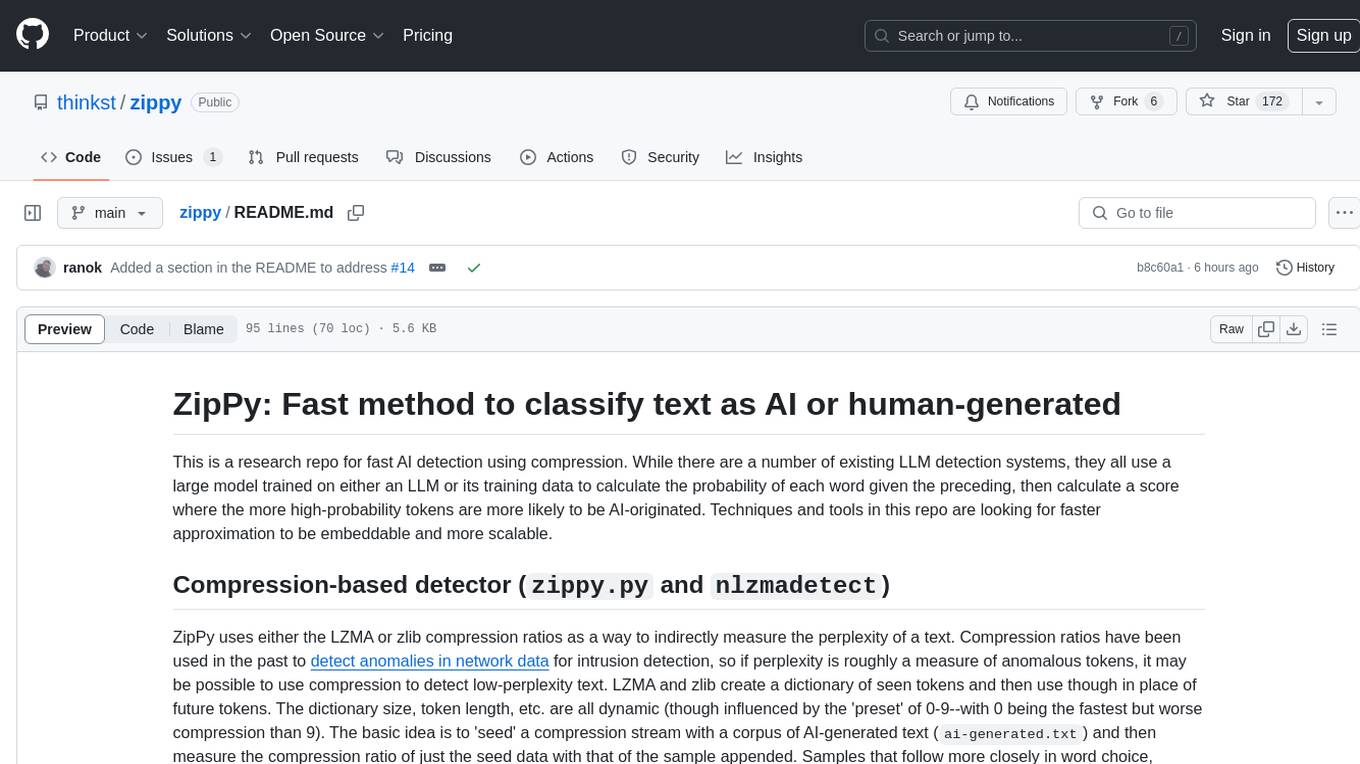Open the zippy repository link

click(x=155, y=102)
